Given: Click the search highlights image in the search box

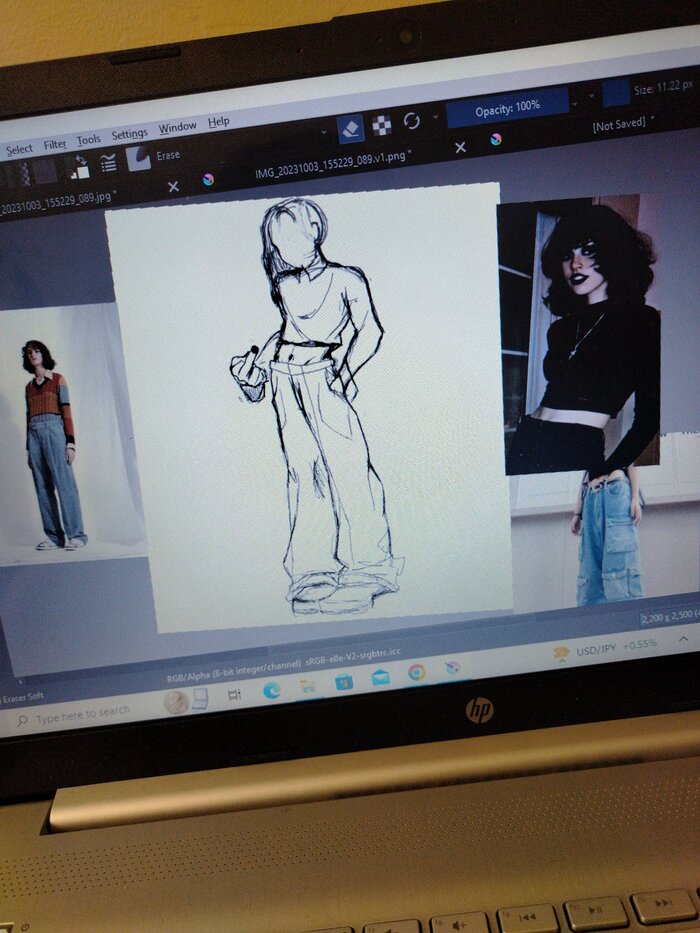Looking at the screenshot, I should click(x=185, y=701).
